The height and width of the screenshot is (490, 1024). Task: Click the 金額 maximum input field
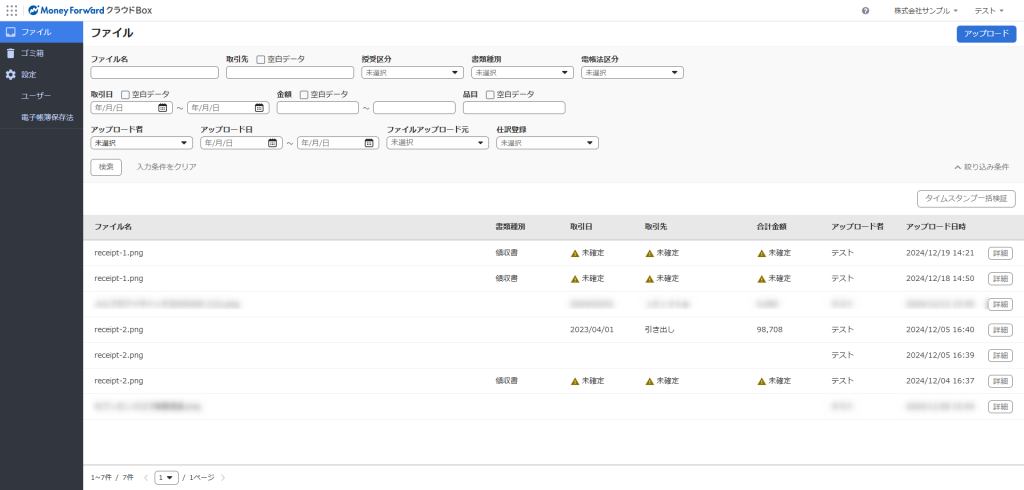click(x=414, y=108)
